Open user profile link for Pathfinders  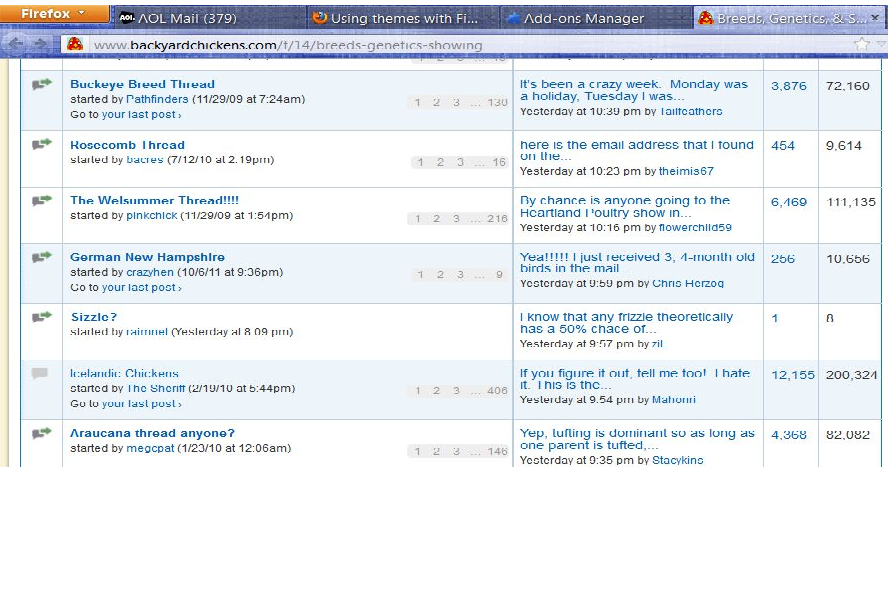158,99
